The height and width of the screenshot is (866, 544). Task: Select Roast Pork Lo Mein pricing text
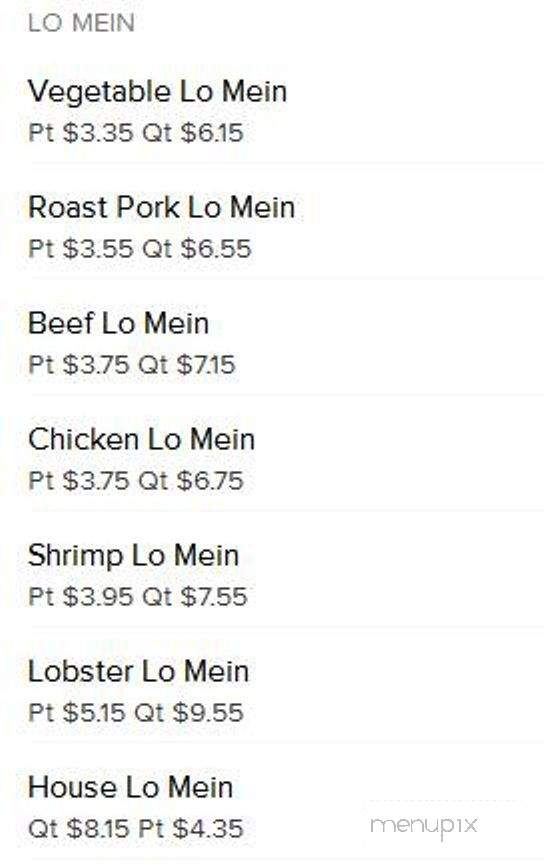(140, 249)
